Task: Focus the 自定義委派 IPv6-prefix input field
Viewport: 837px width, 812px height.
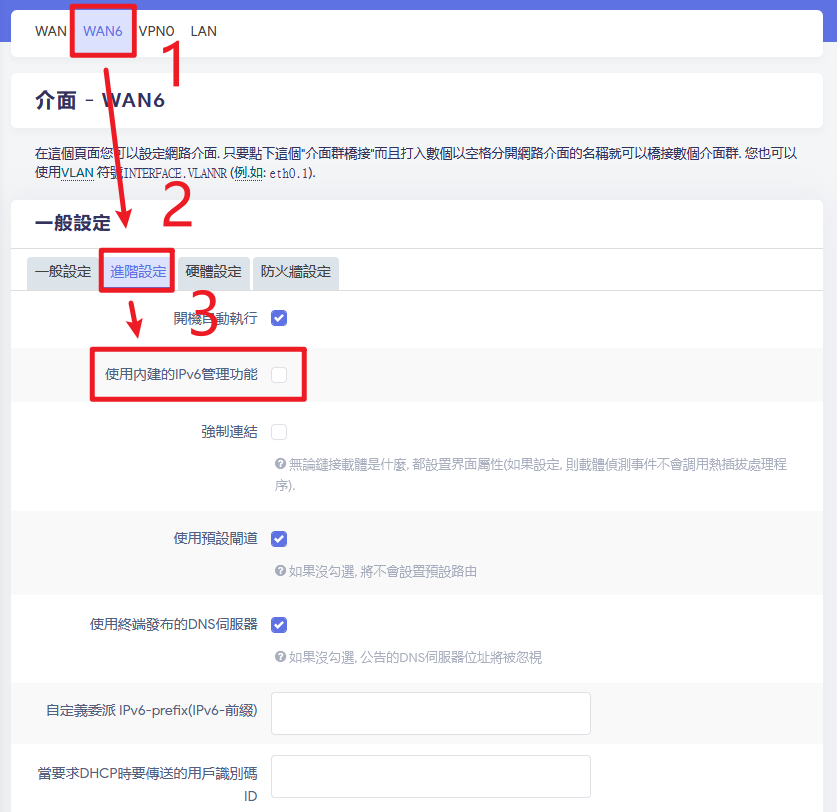Action: click(x=431, y=713)
